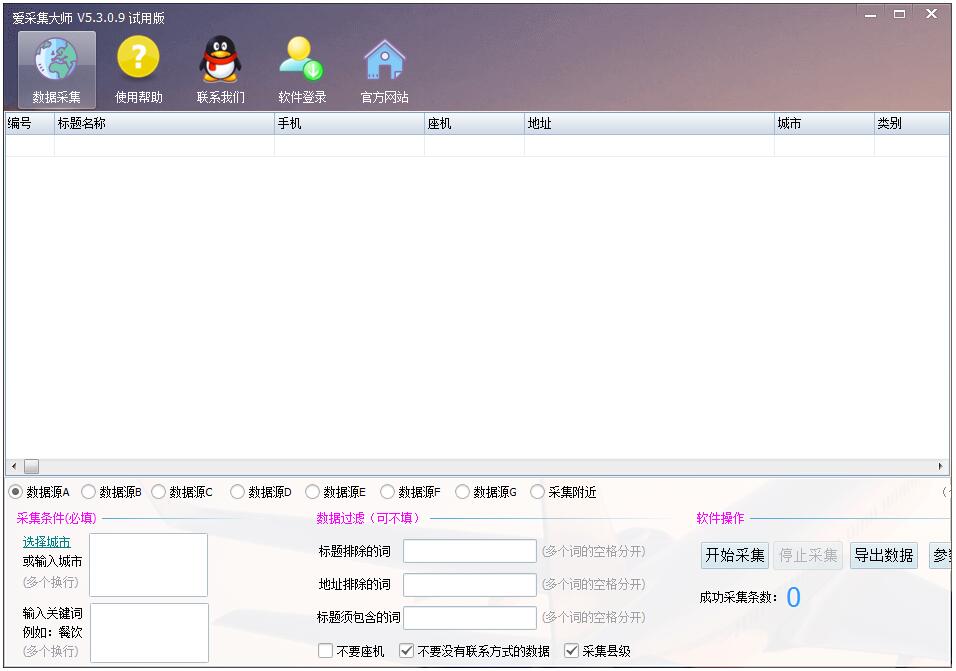Enable the 不要座机 checkbox
This screenshot has width=956, height=671.
324,650
